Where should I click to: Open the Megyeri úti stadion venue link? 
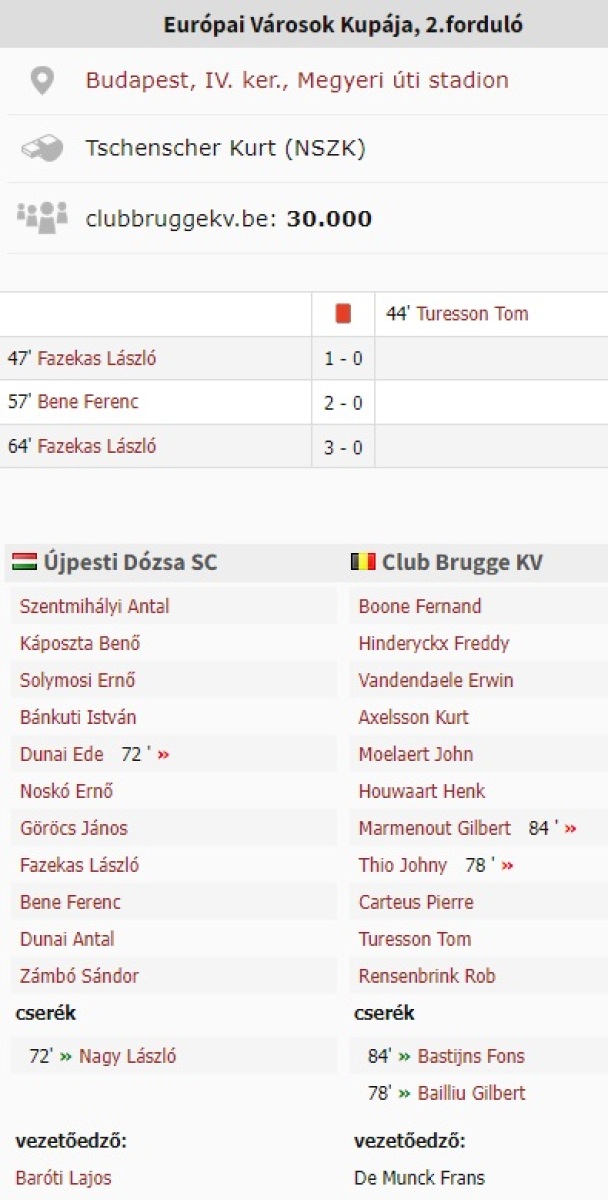pyautogui.click(x=297, y=80)
